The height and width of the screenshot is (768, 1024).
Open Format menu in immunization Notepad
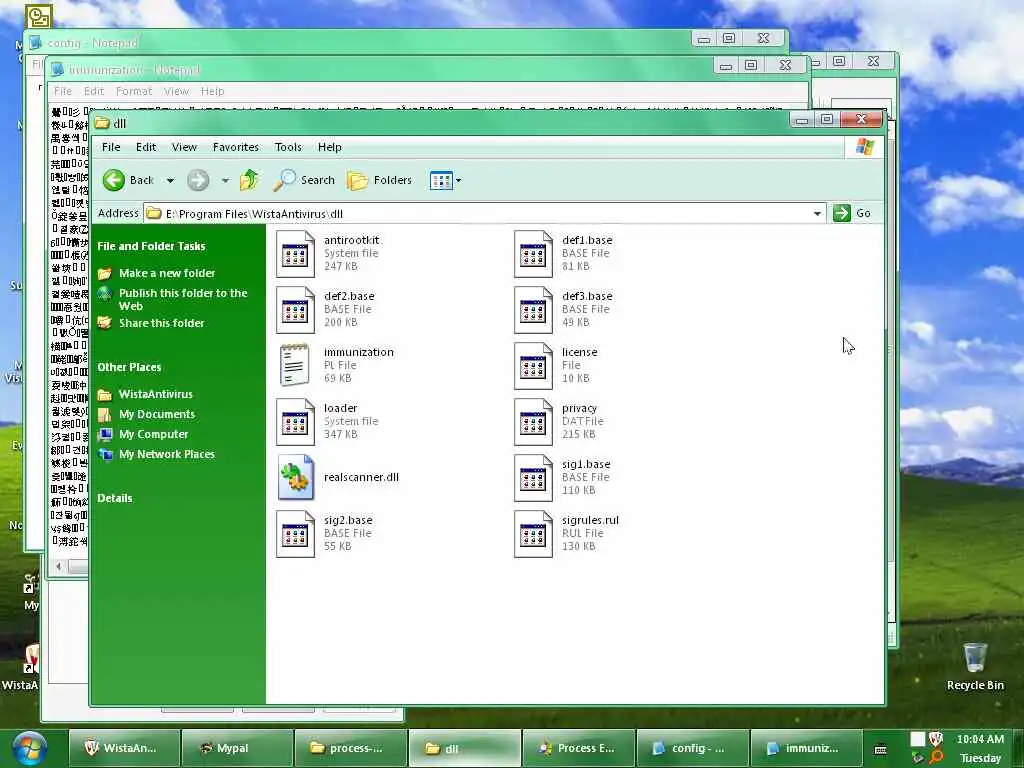point(134,91)
